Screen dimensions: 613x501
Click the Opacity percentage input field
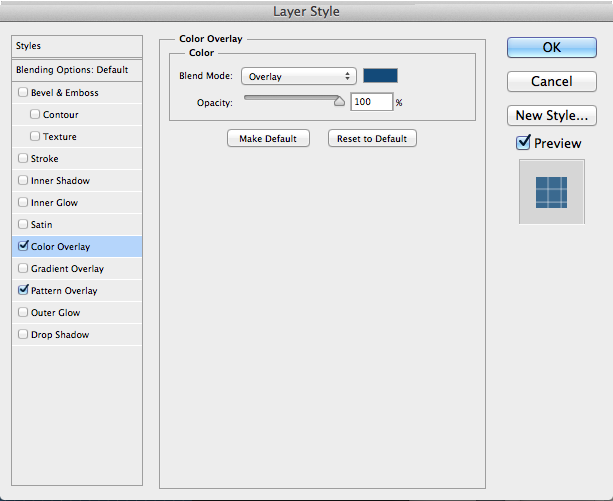click(371, 102)
